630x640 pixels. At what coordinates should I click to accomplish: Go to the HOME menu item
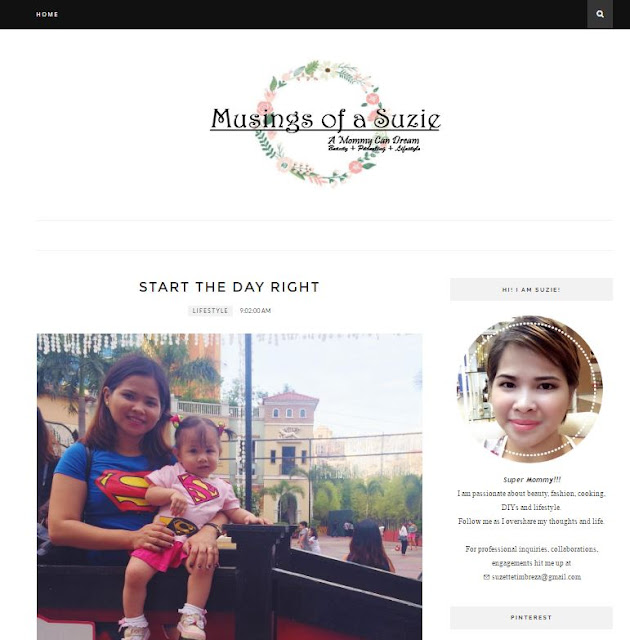click(x=47, y=14)
